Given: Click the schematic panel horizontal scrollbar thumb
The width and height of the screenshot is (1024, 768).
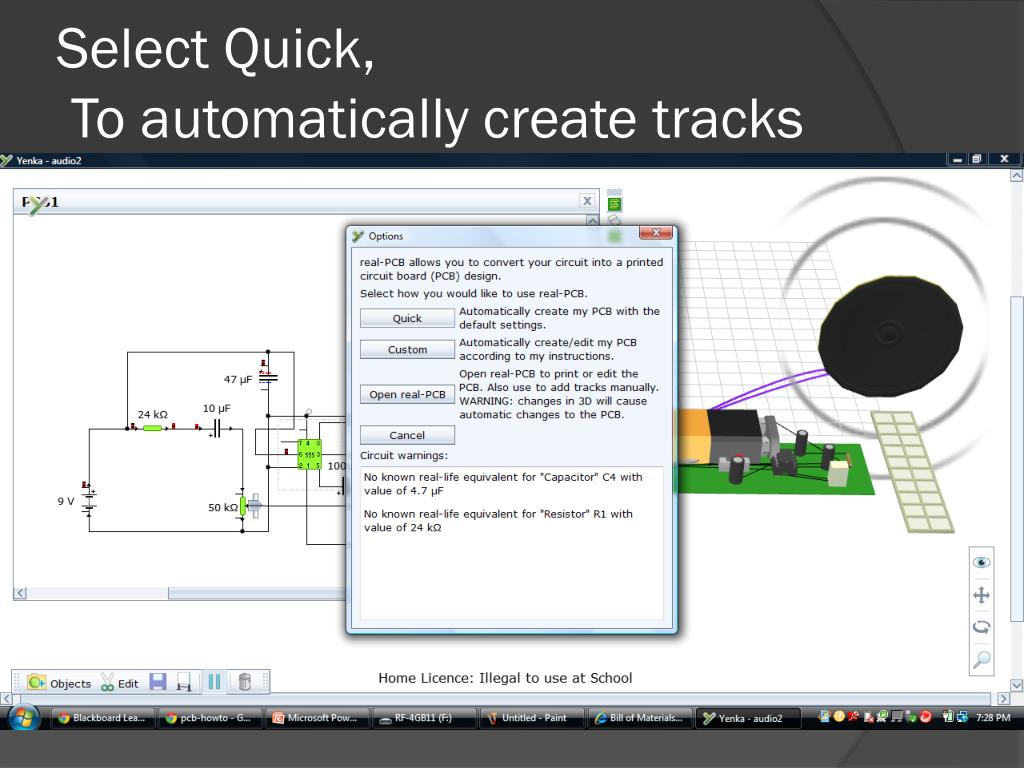Looking at the screenshot, I should pos(256,593).
